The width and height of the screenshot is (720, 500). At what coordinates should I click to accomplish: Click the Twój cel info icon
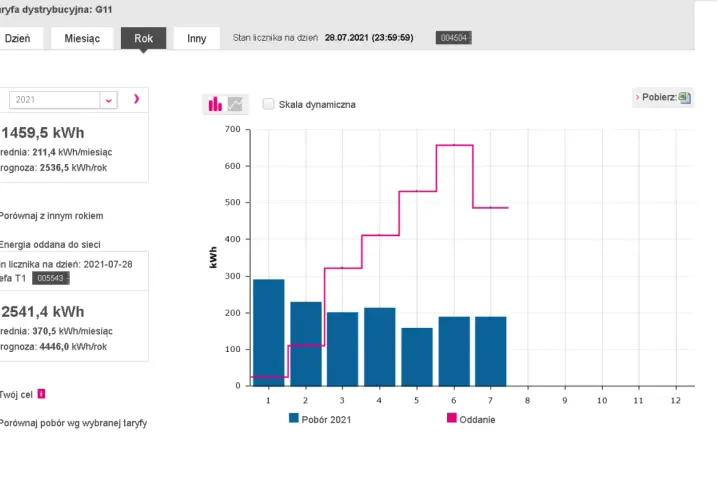pyautogui.click(x=41, y=394)
